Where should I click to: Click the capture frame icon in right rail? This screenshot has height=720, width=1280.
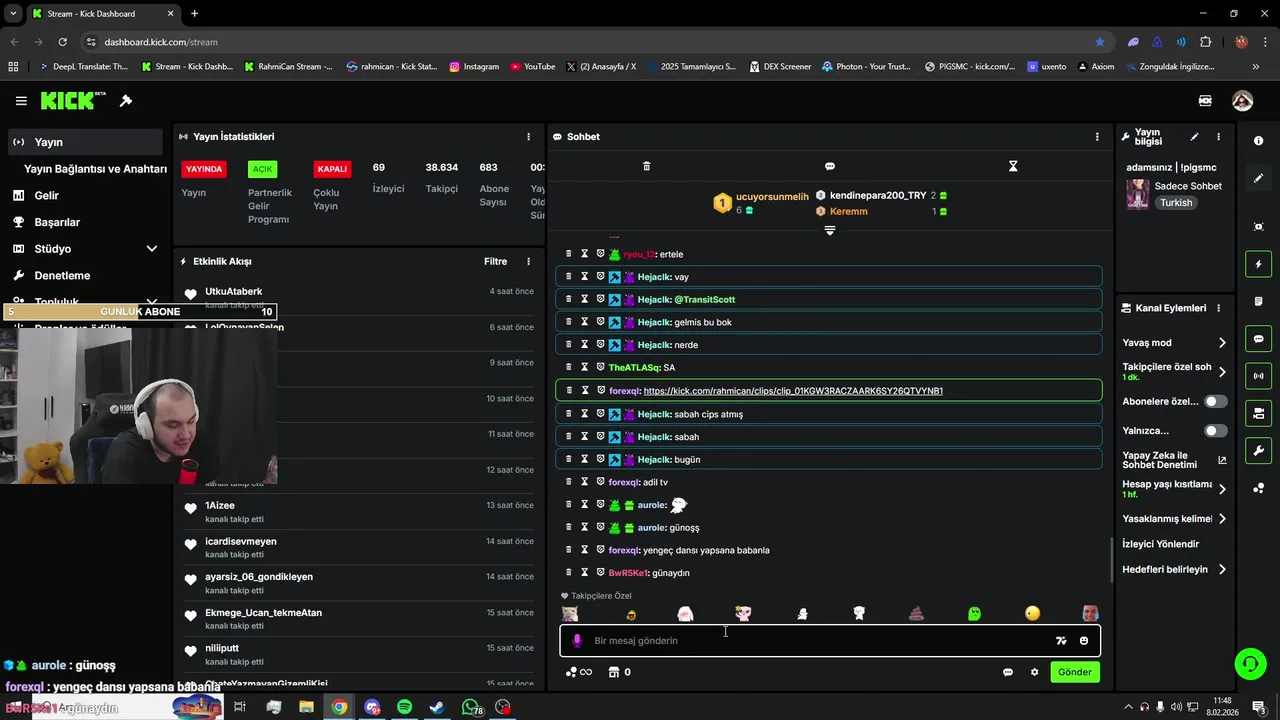coord(1258,227)
